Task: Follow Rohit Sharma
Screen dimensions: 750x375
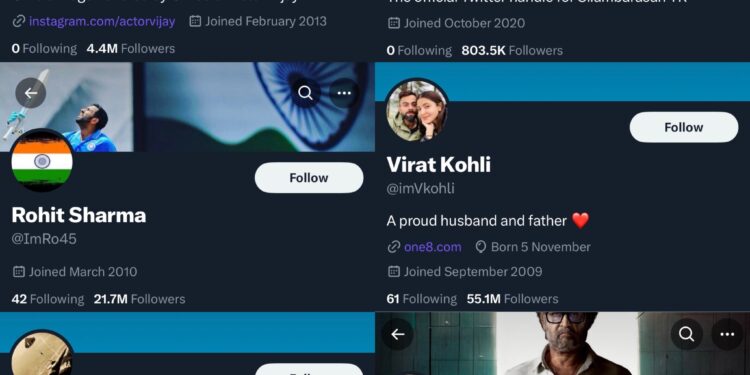Action: click(309, 178)
